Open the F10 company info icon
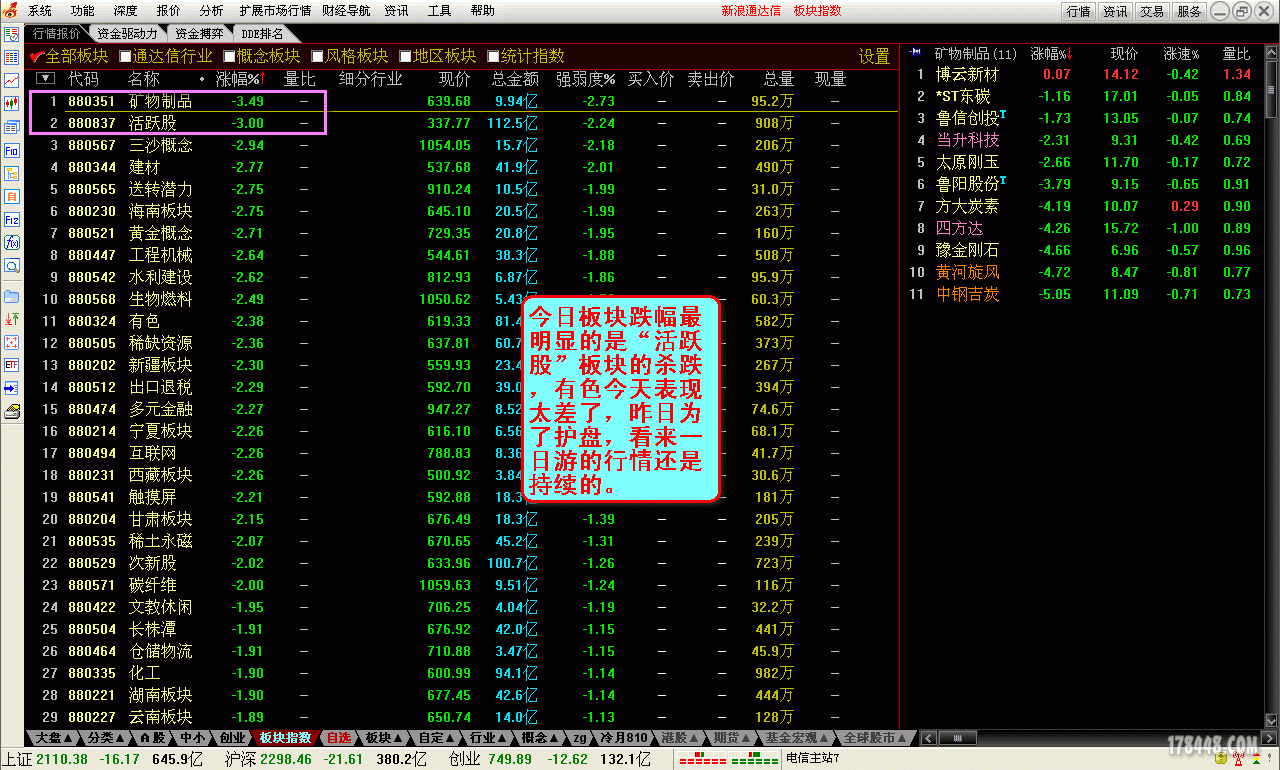Viewport: 1280px width, 770px height. (12, 150)
